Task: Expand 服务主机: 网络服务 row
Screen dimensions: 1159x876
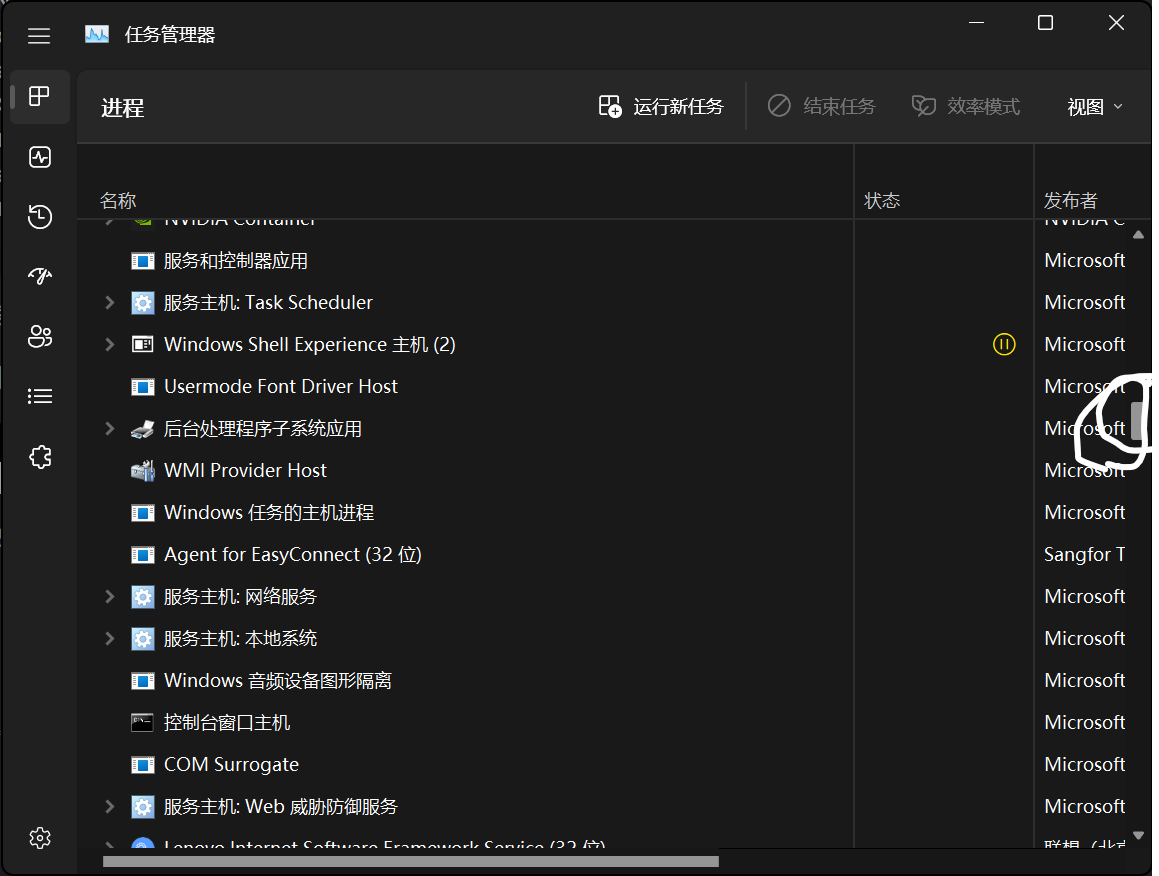Action: 109,597
